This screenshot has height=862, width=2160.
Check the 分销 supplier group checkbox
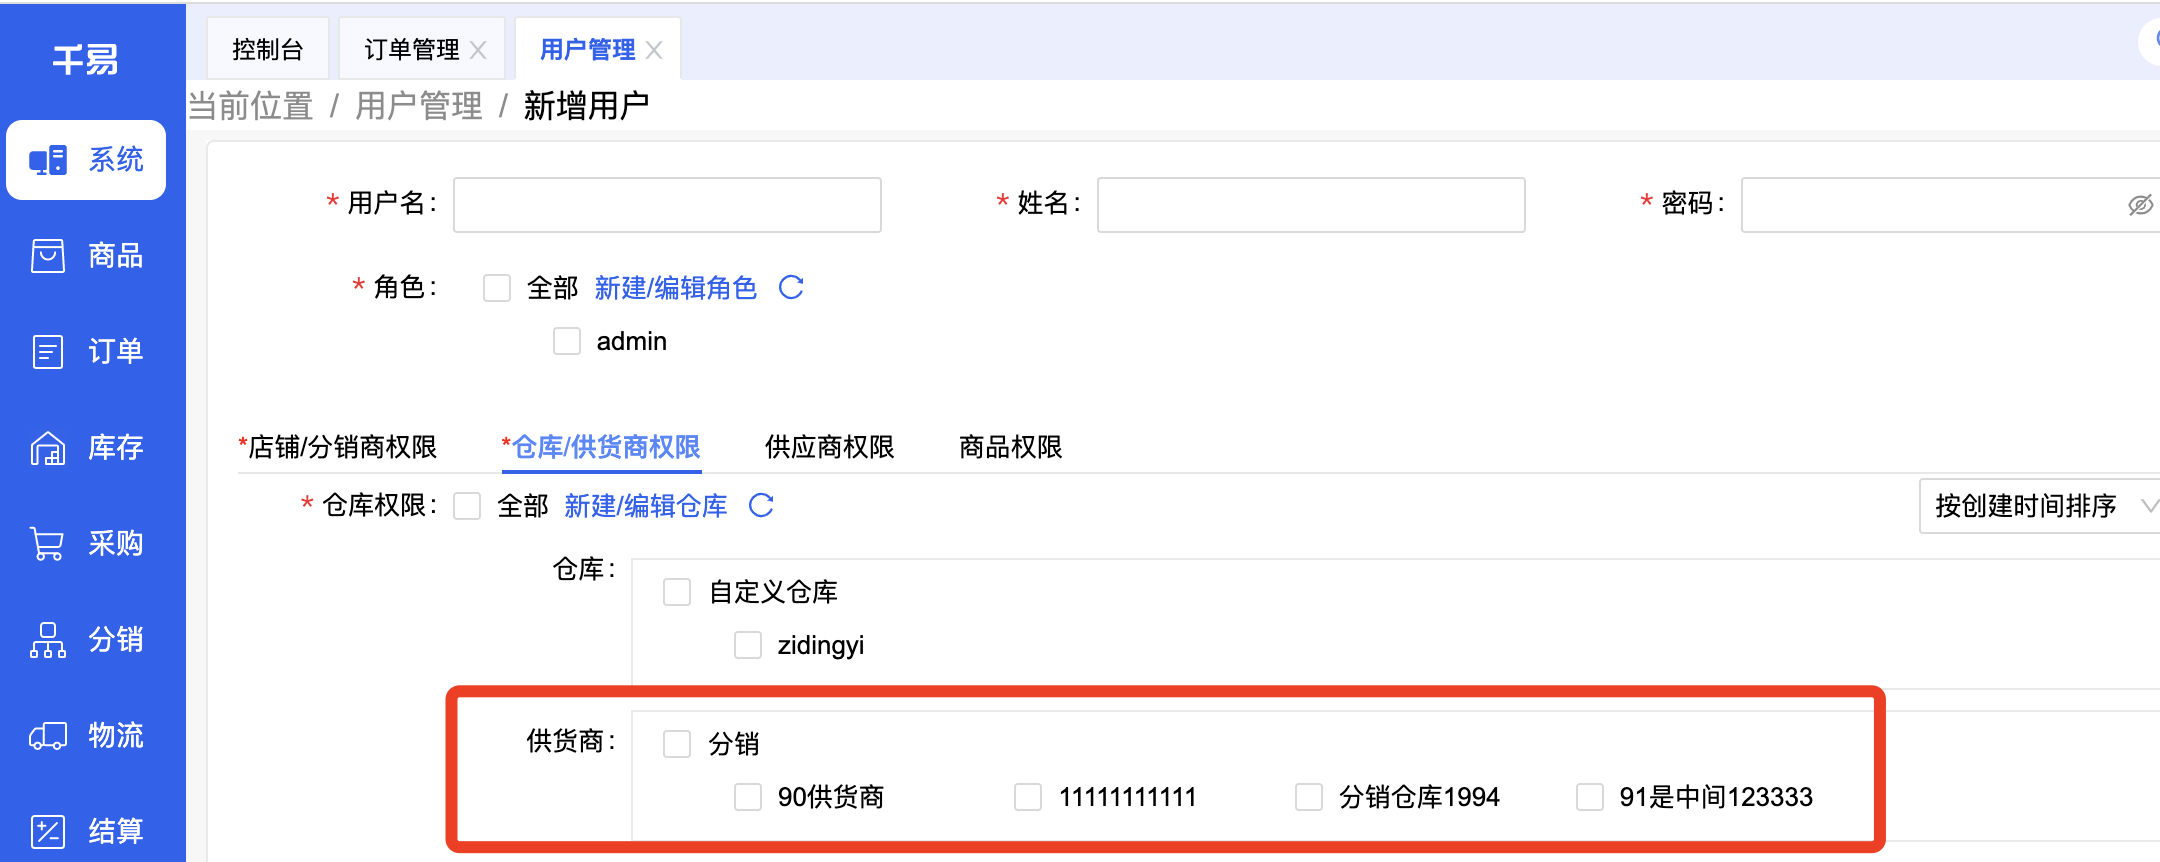(677, 744)
